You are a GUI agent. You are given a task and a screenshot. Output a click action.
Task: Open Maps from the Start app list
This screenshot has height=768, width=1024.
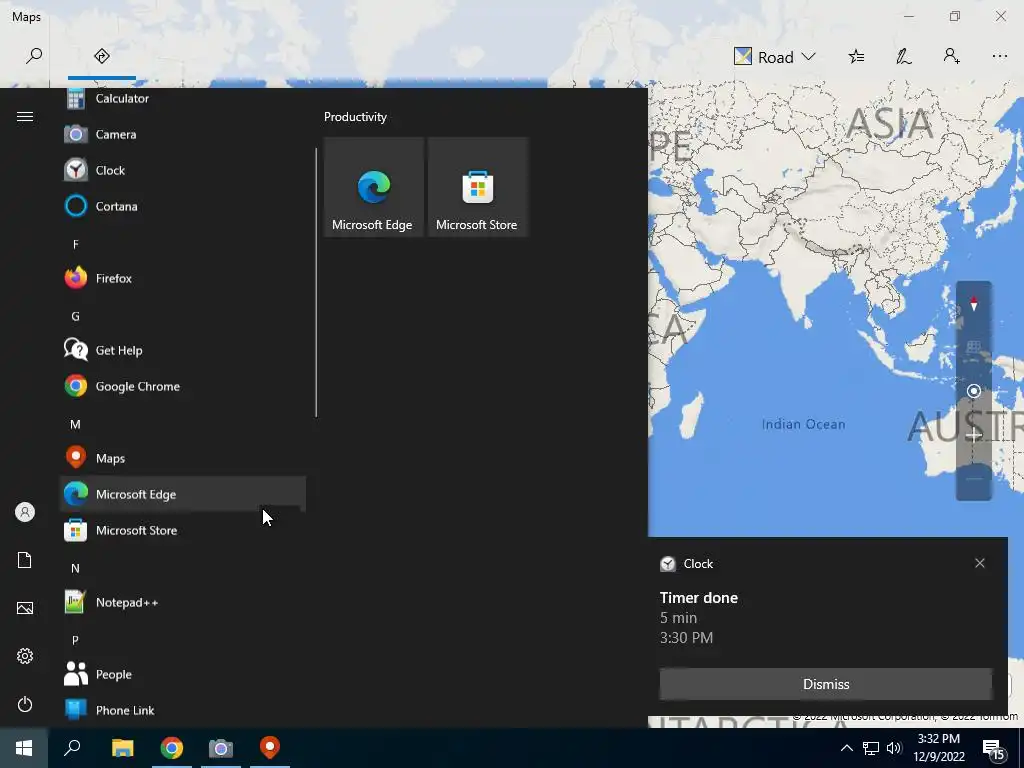pos(183,458)
